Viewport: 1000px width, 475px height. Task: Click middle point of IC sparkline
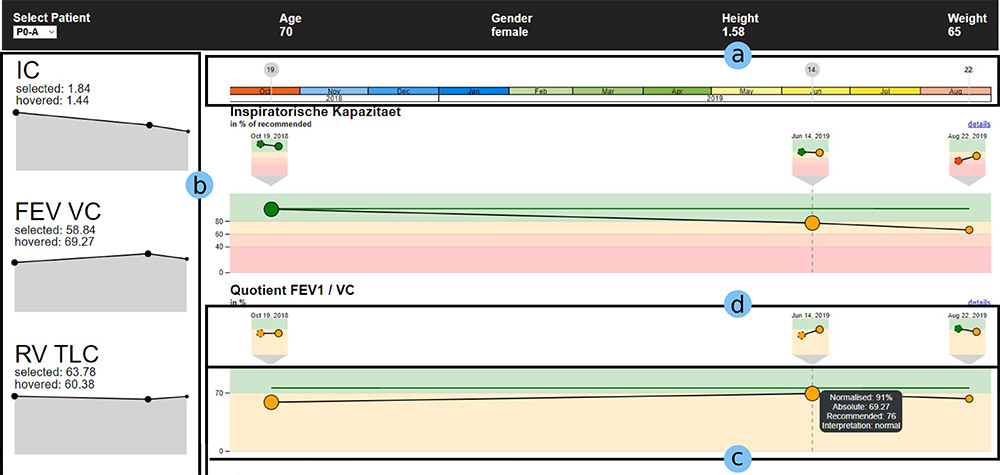(149, 125)
